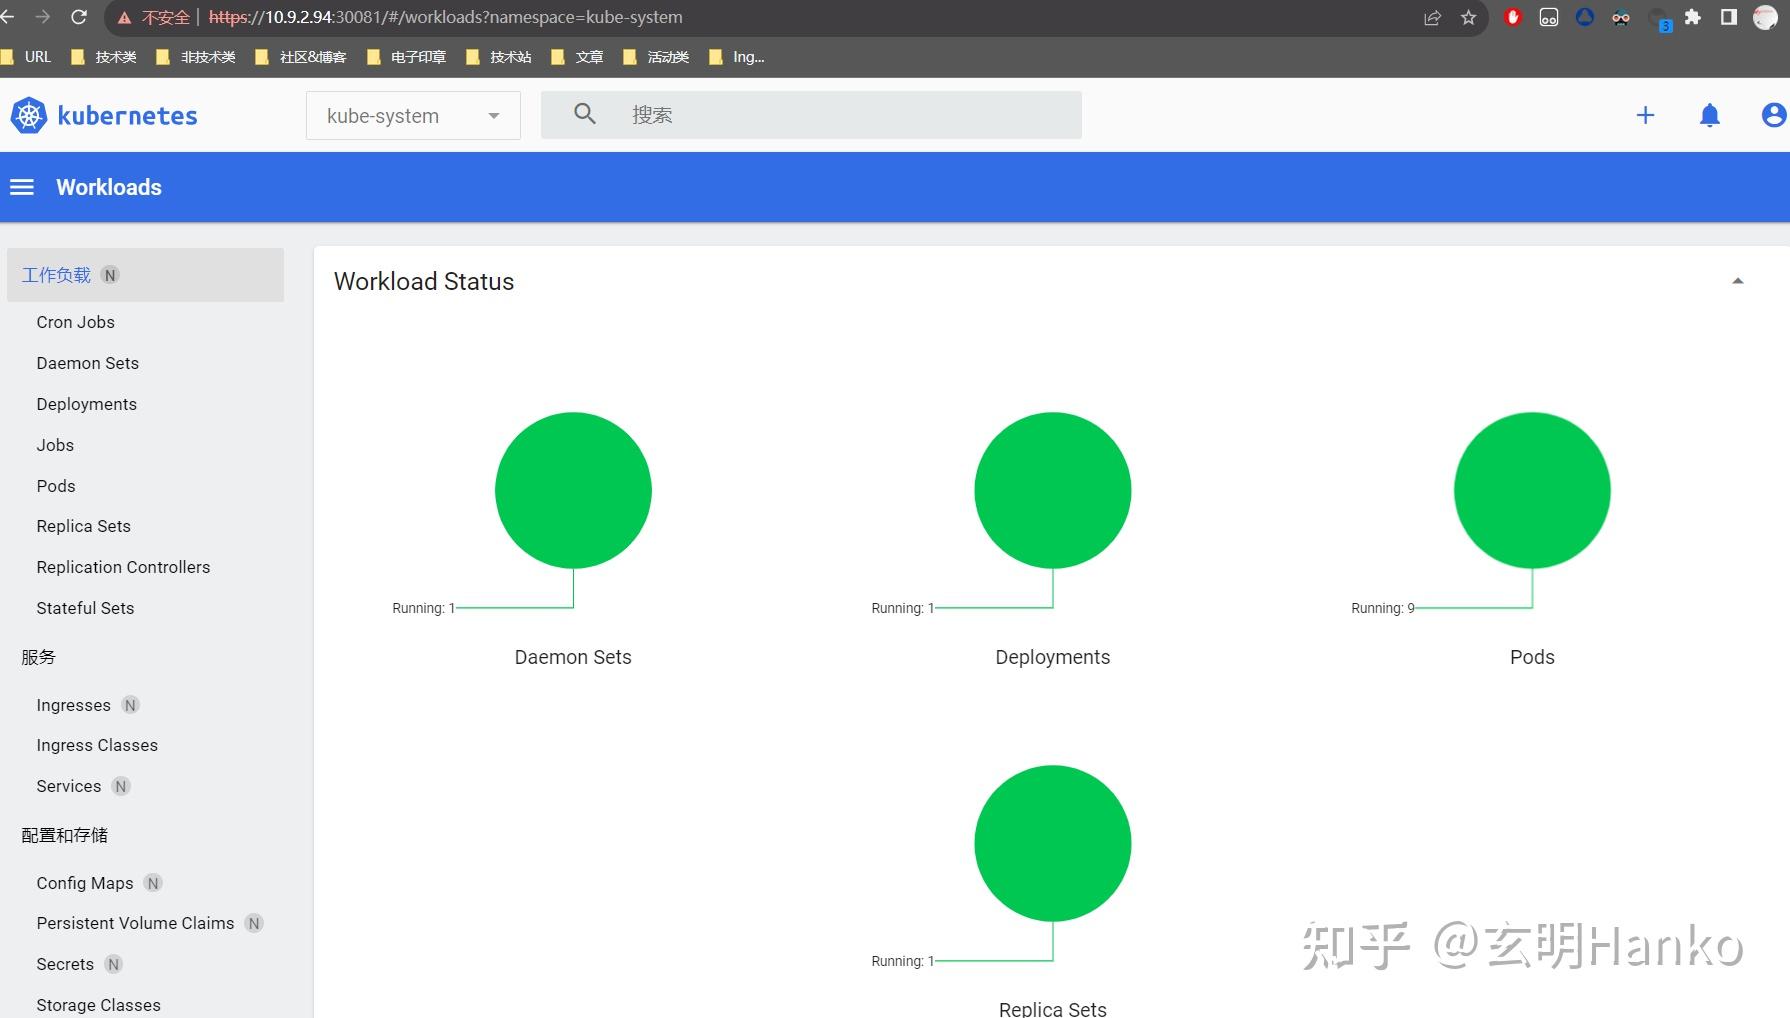Screen dimensions: 1790x1018
Task: Open the 电子印章 bookmarks folder
Action: coord(419,56)
